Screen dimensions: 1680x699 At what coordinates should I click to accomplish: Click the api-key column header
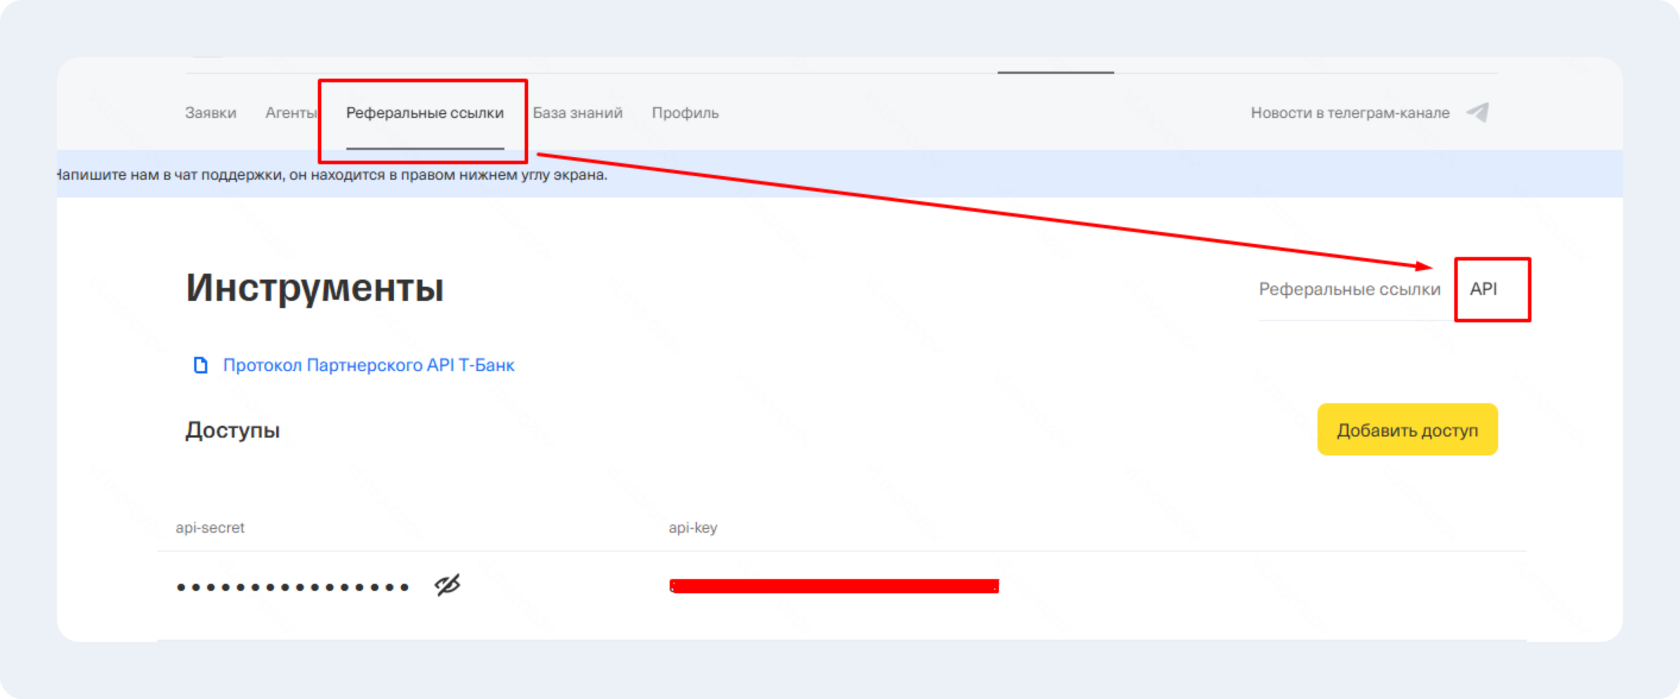point(693,527)
